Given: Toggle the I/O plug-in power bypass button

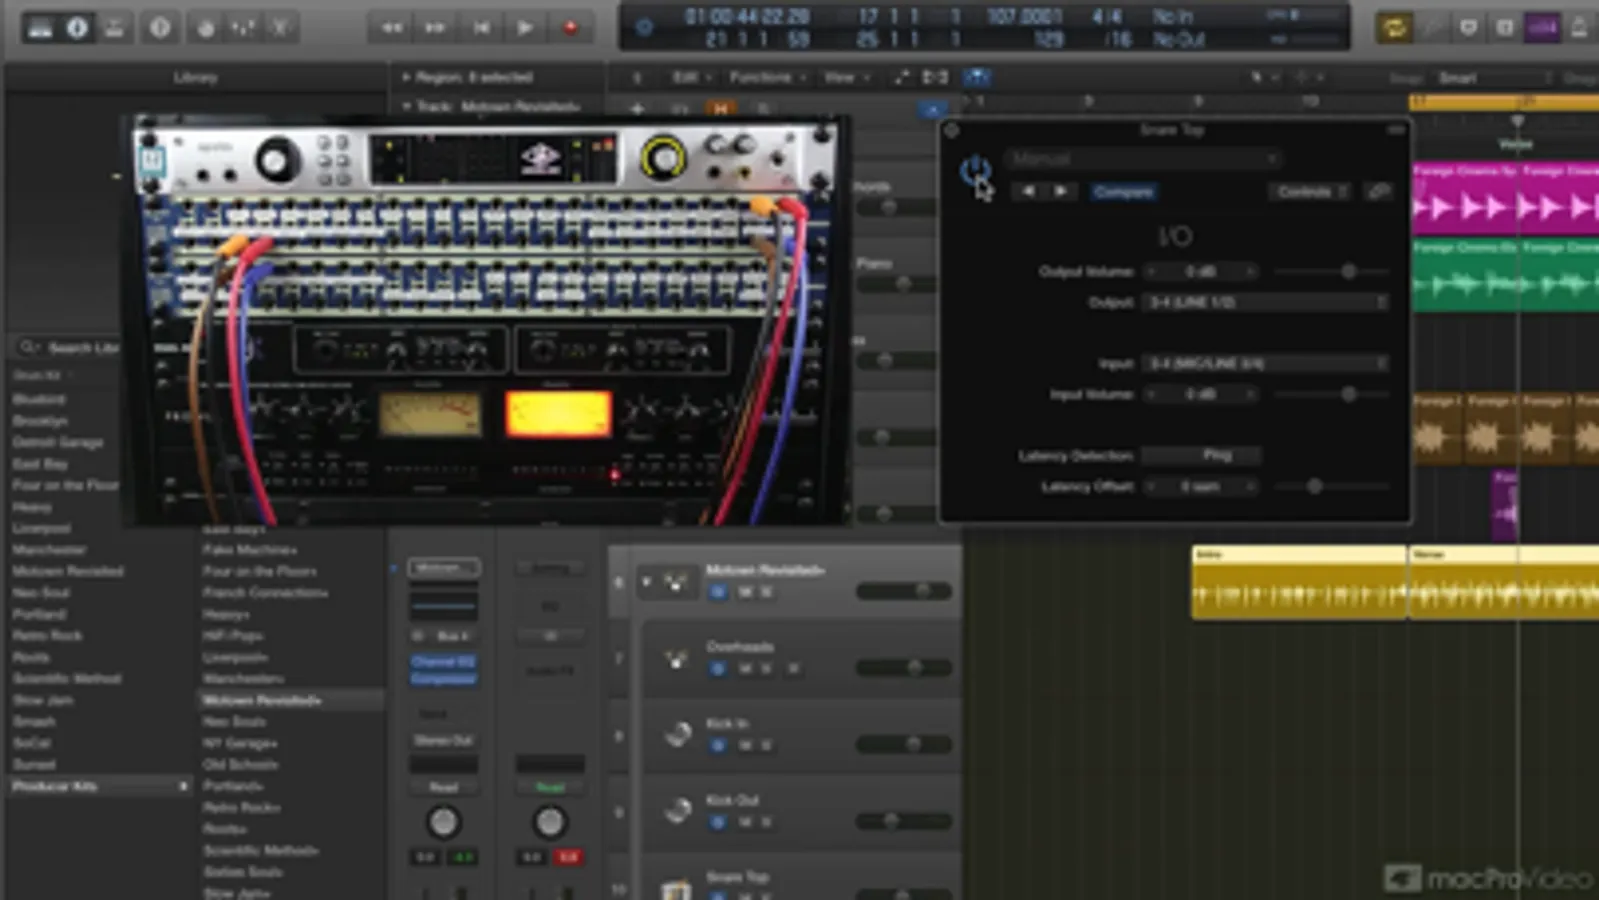Looking at the screenshot, I should (x=975, y=171).
